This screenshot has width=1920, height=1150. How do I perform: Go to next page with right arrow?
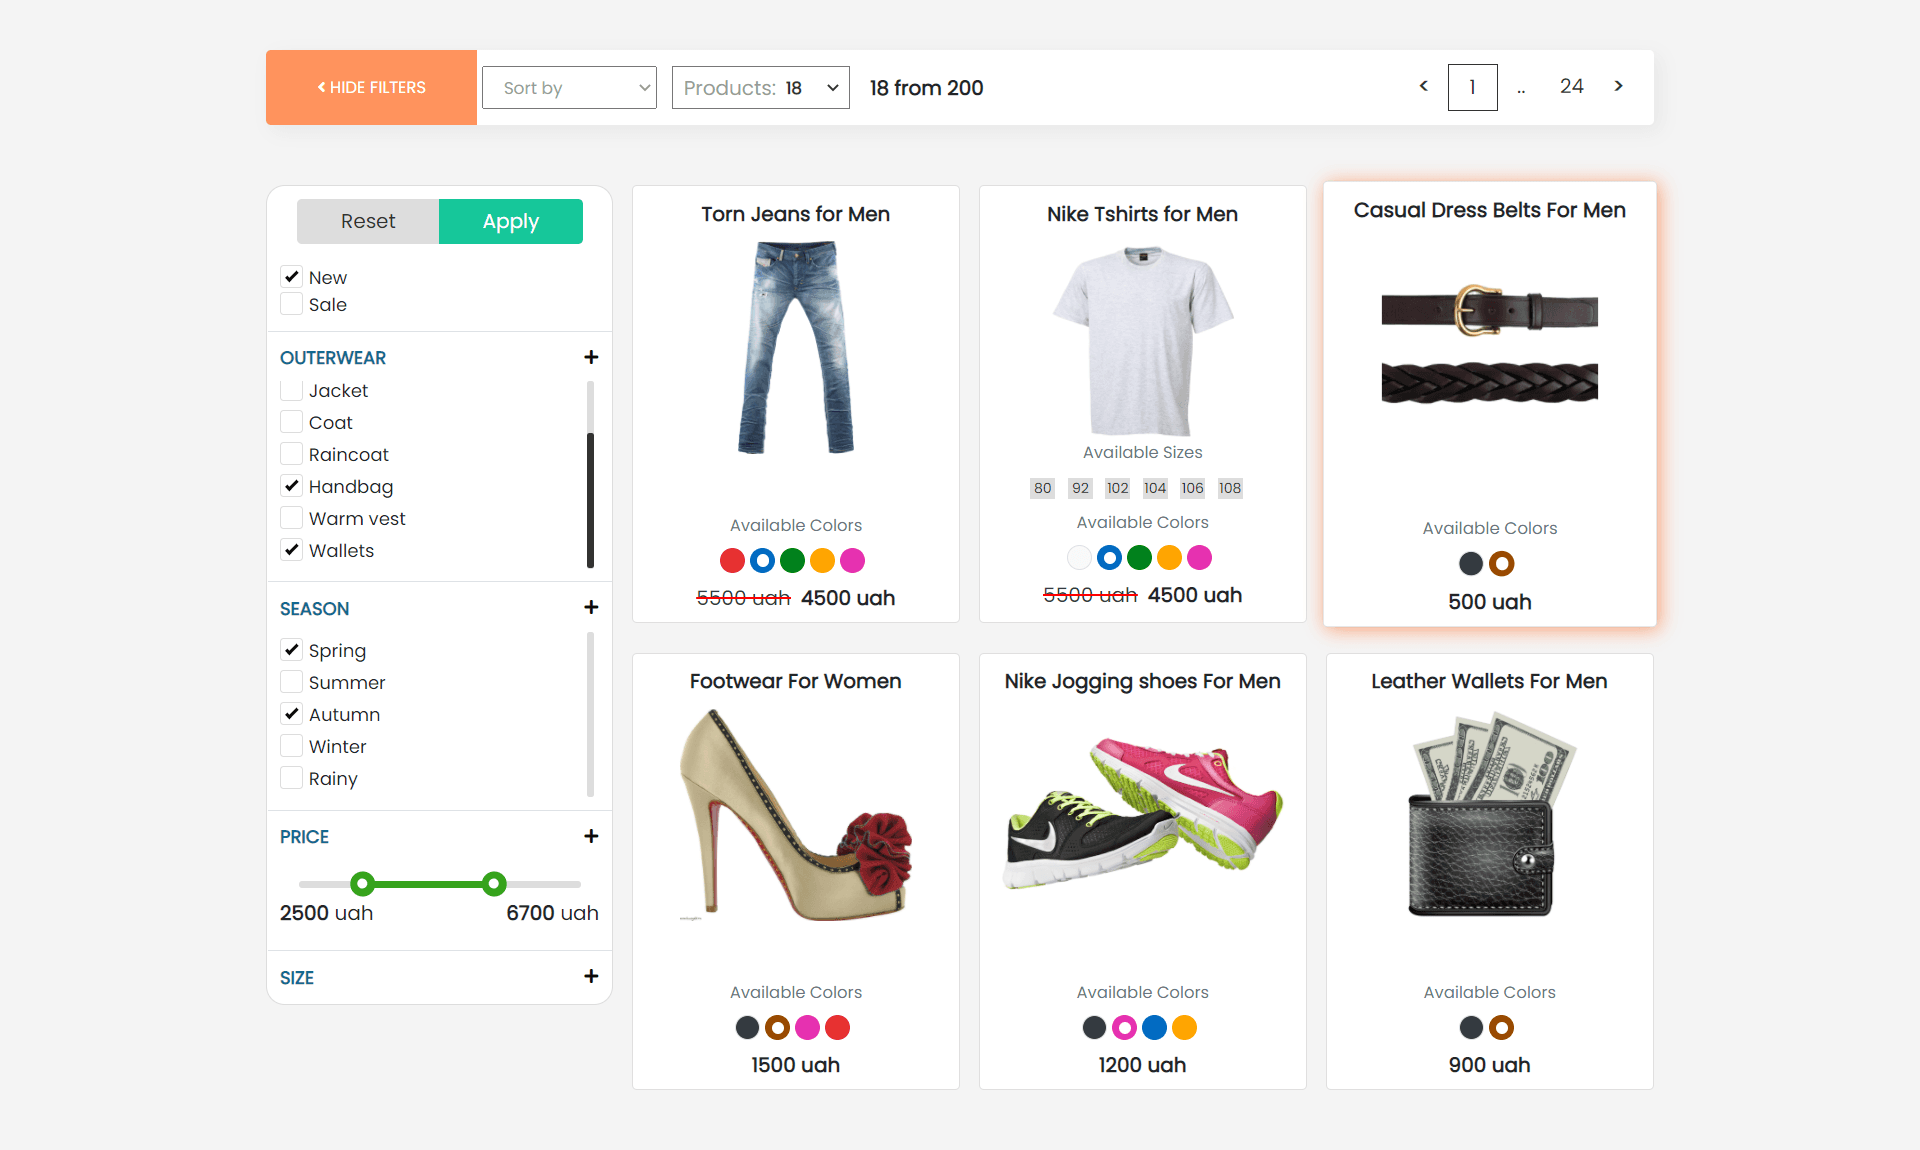pos(1617,86)
